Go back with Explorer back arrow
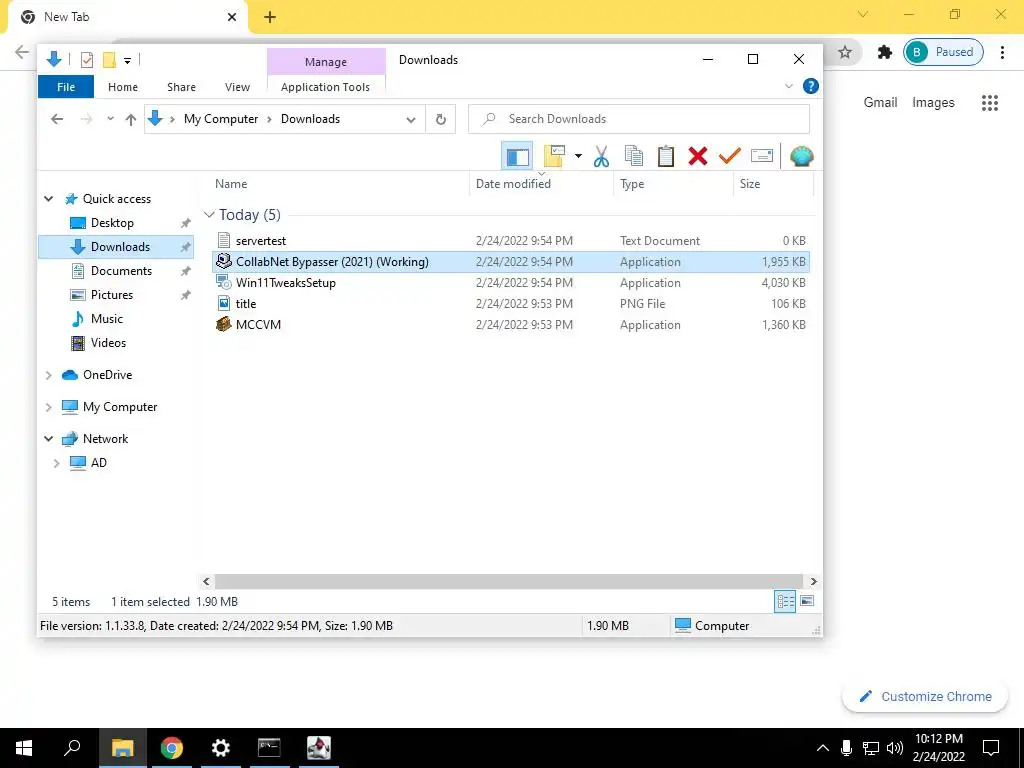The image size is (1024, 768). click(57, 119)
